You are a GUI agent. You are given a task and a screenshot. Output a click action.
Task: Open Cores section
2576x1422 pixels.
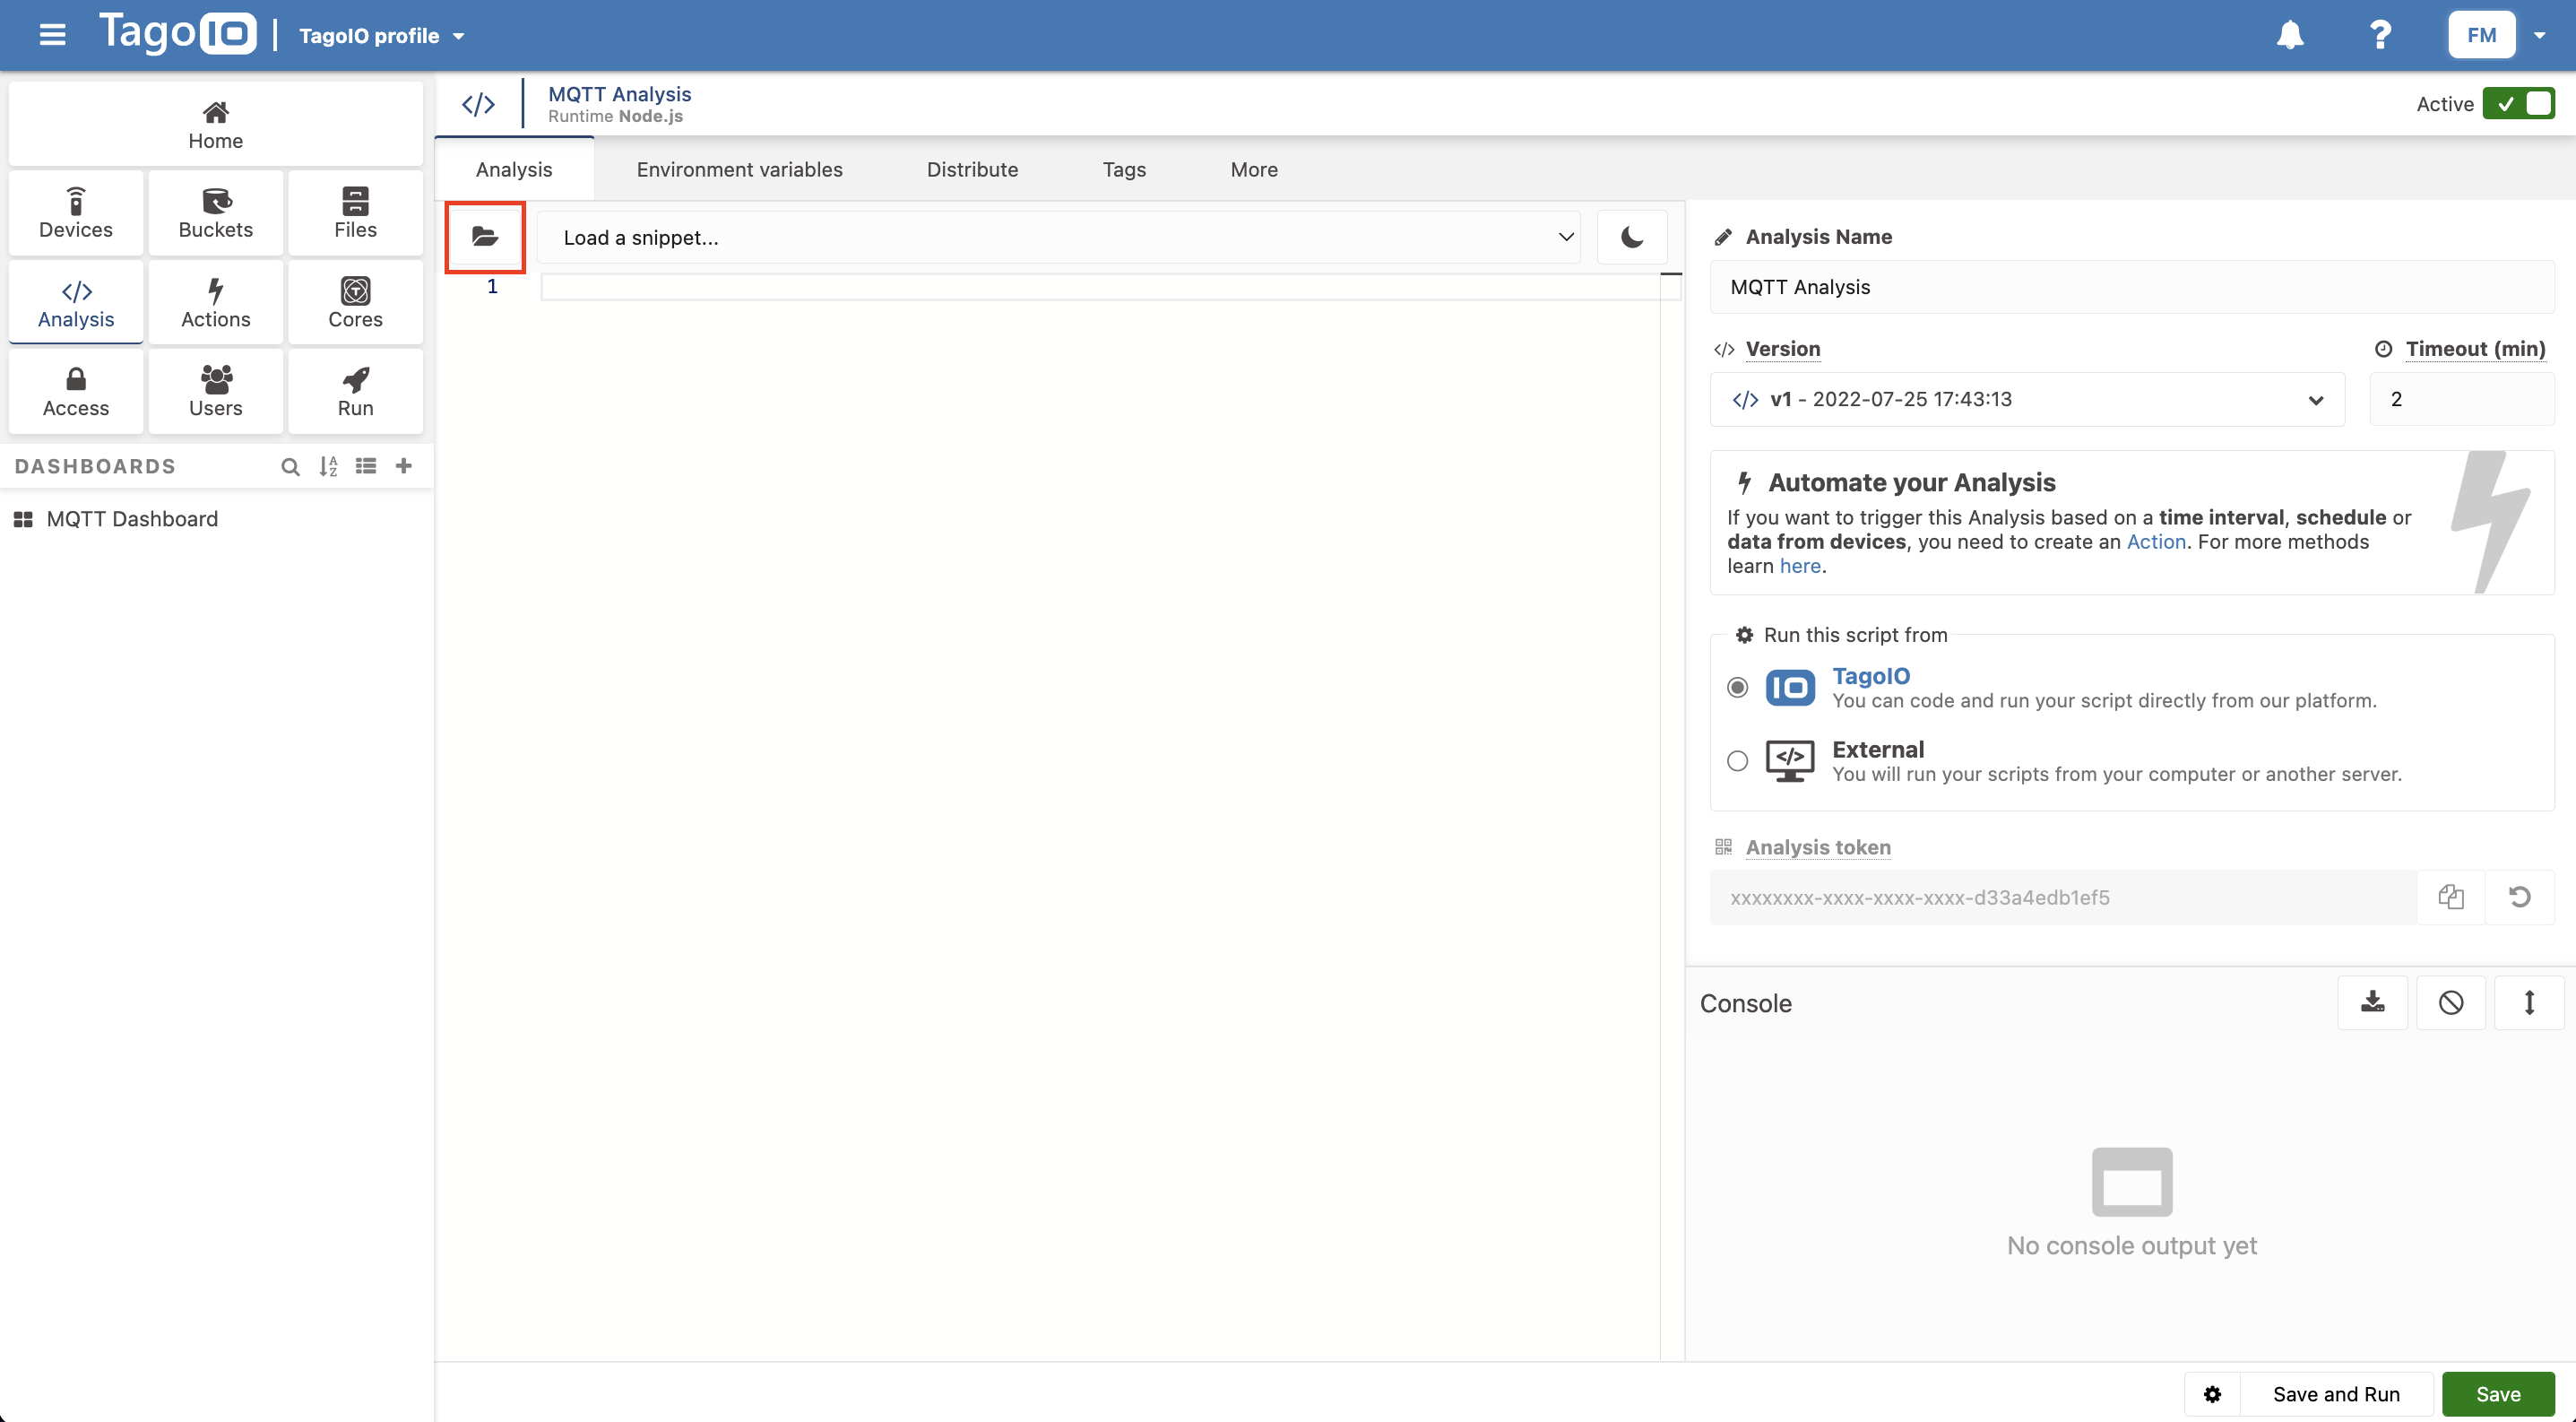point(355,303)
